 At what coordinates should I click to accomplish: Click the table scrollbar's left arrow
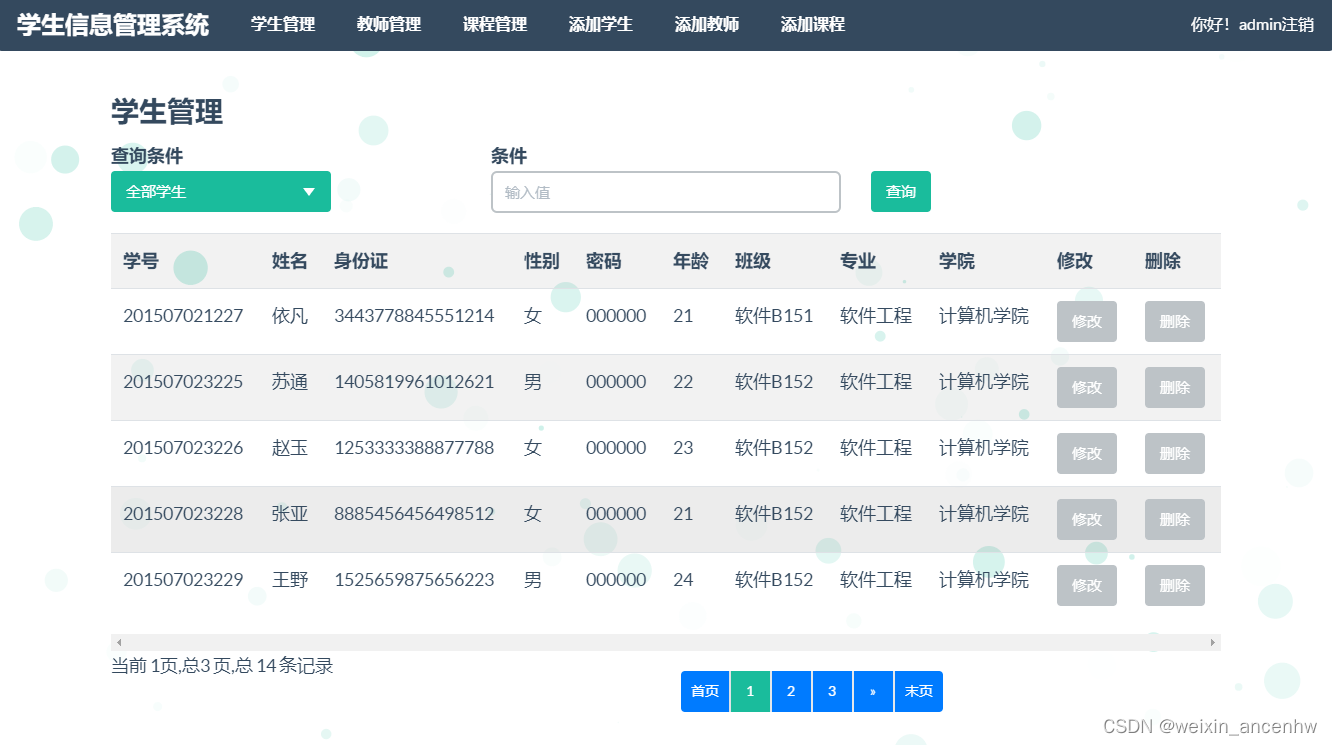119,642
